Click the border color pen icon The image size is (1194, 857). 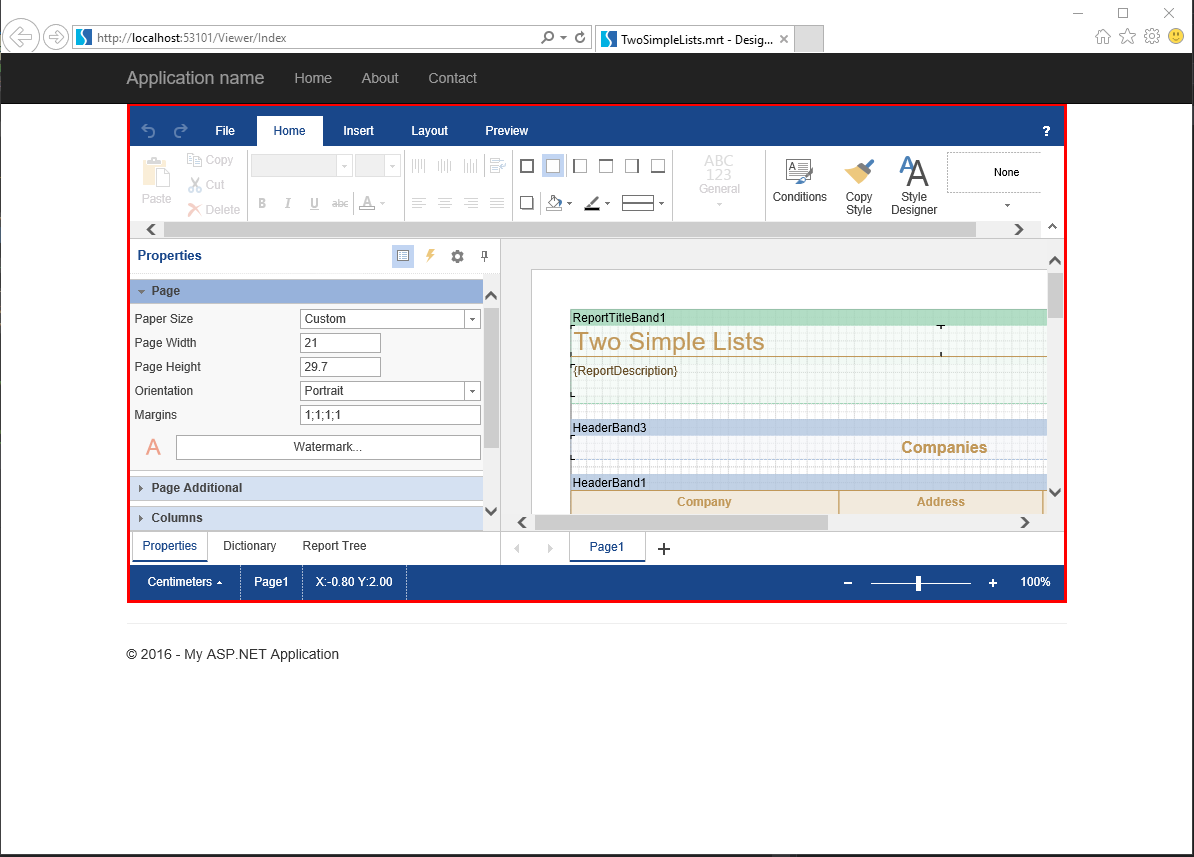(592, 203)
